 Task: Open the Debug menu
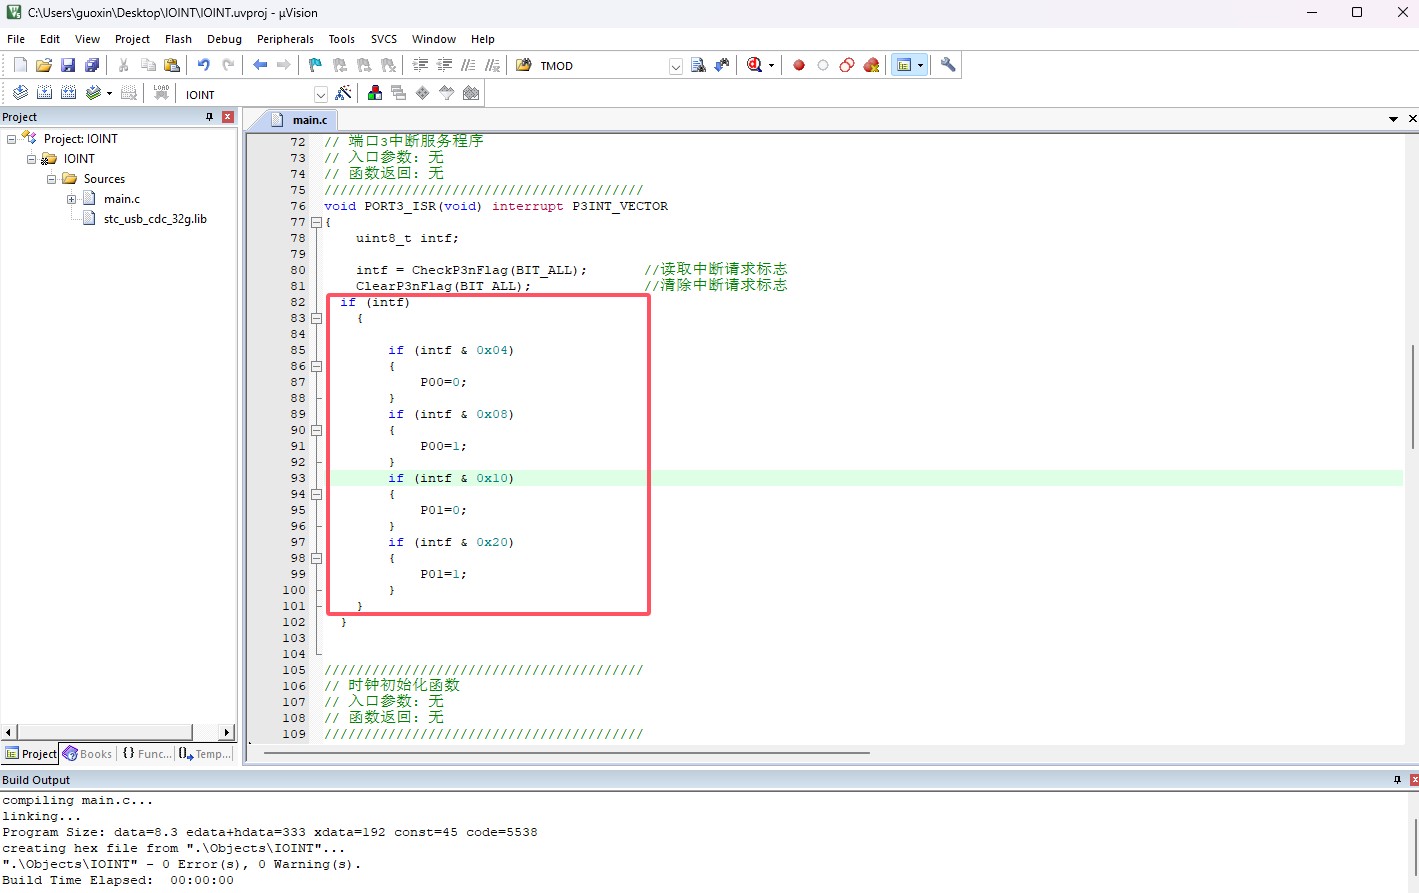224,39
